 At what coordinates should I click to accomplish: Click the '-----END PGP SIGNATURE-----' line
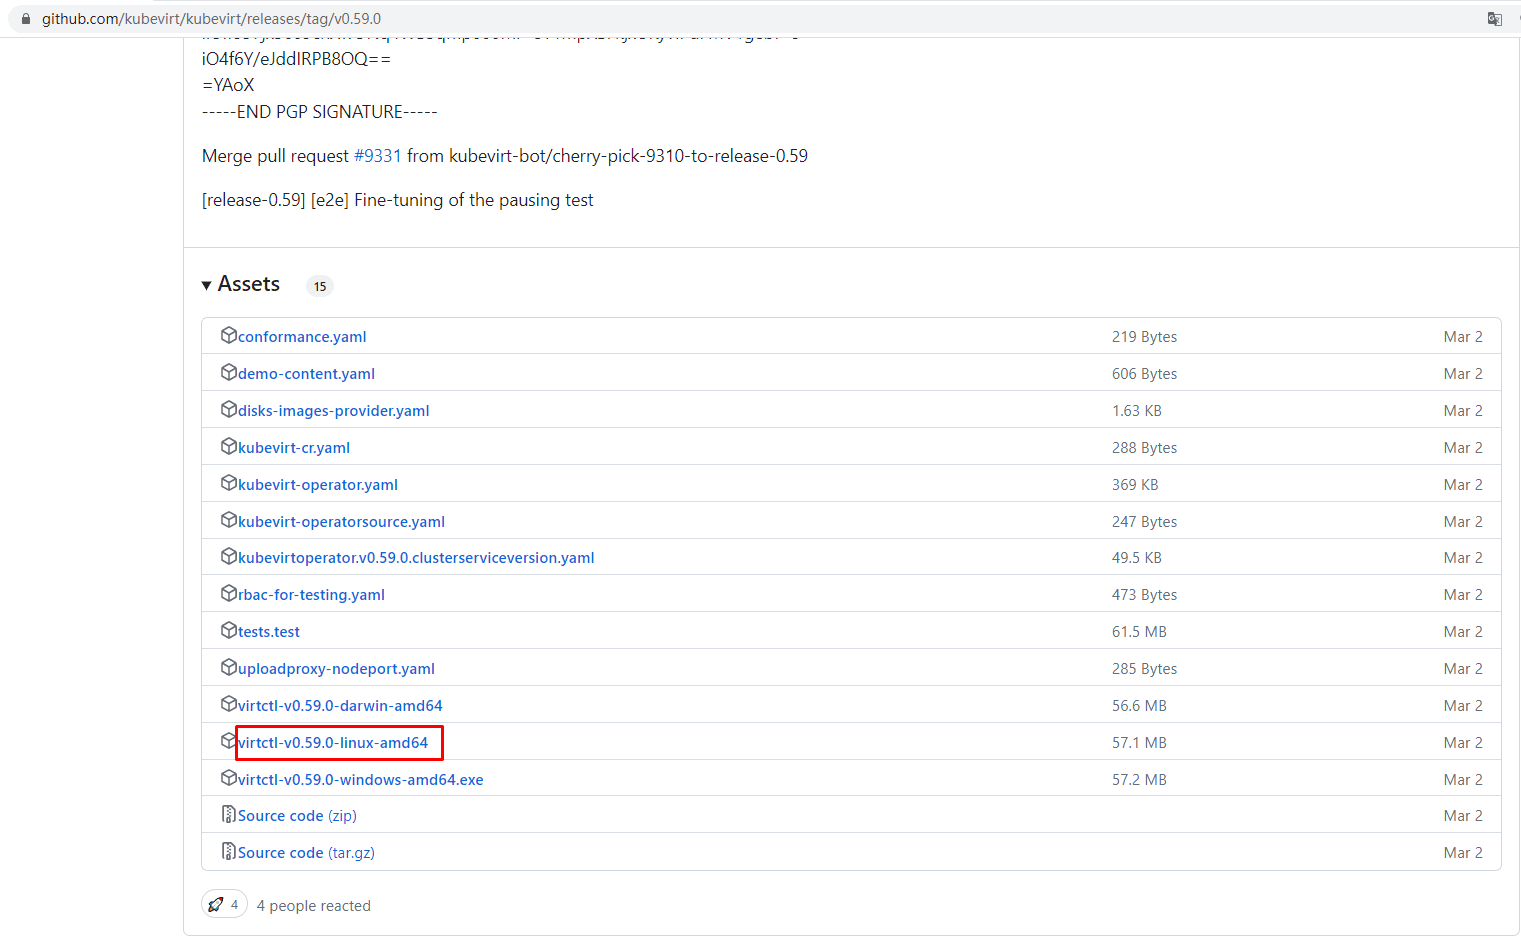(320, 112)
